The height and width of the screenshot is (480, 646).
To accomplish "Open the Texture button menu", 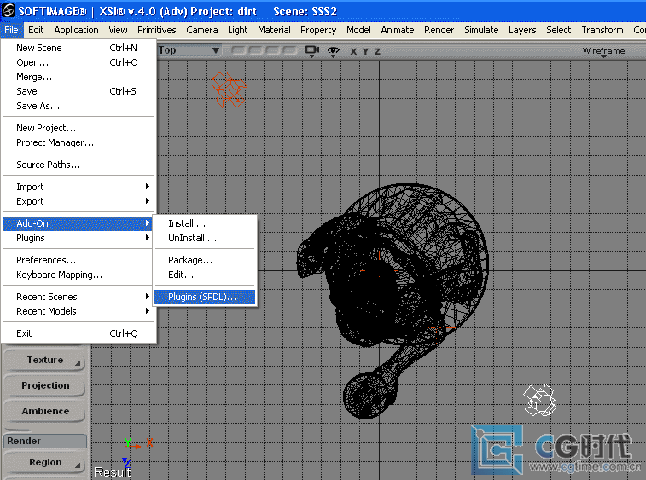I will coord(44,360).
